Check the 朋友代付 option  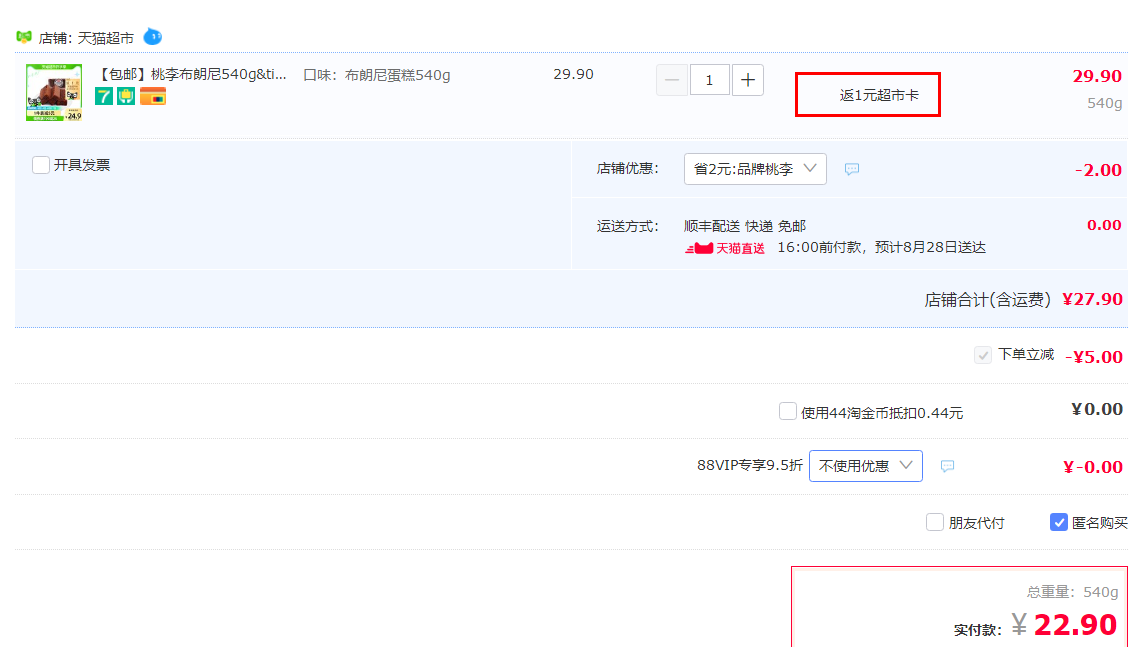coord(935,522)
